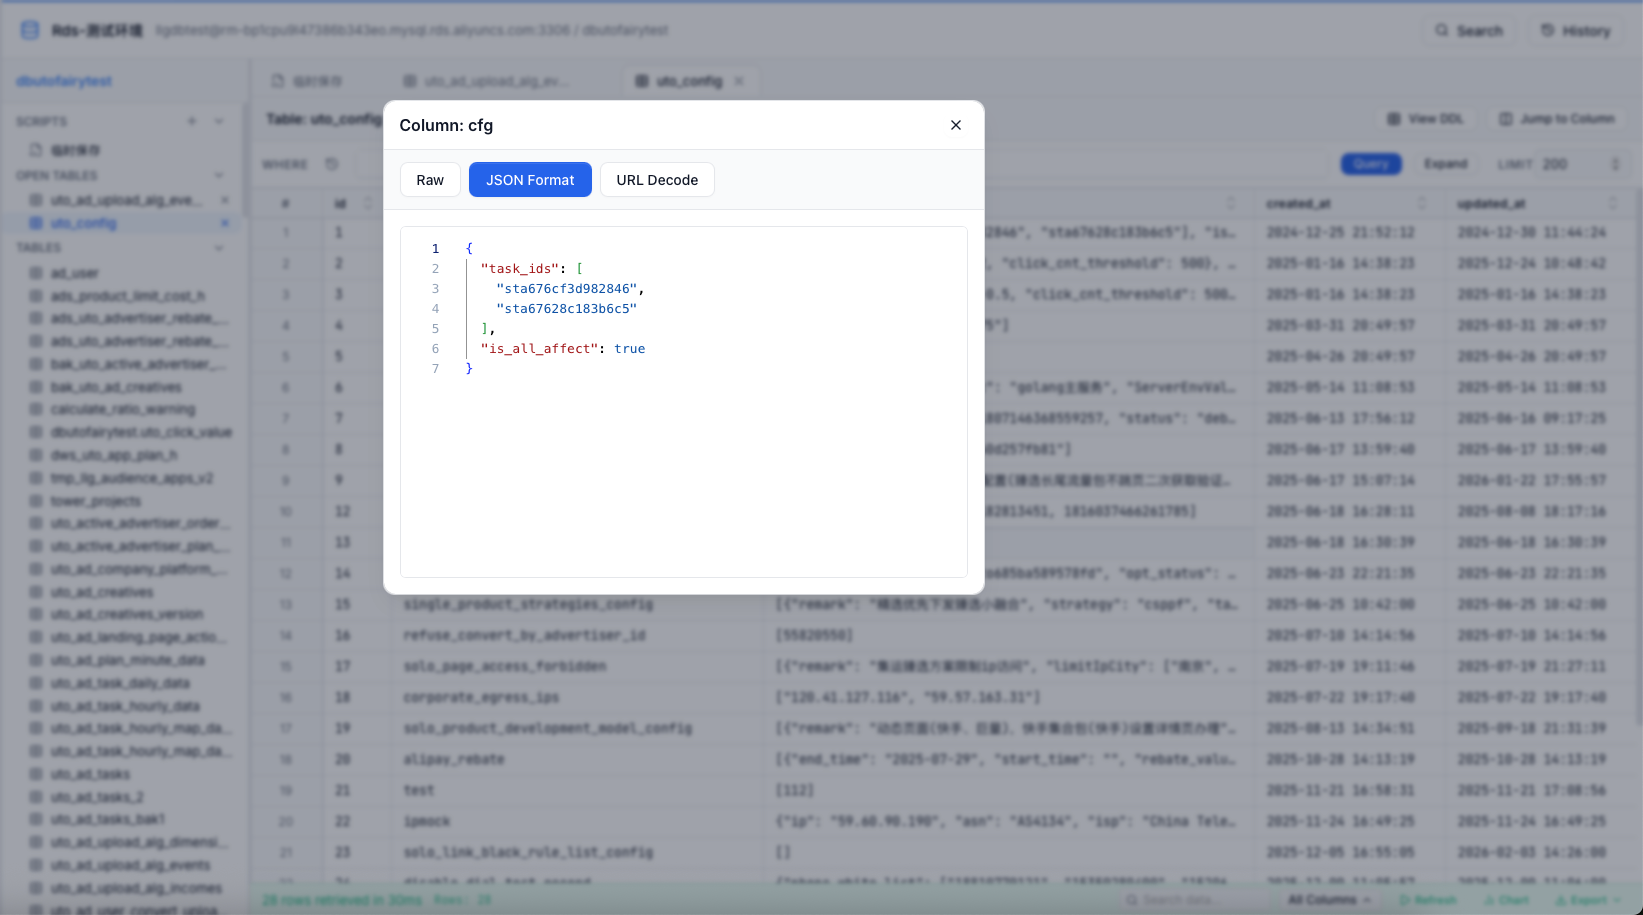The image size is (1643, 915).
Task: Open query History from top bar
Action: pos(1575,30)
